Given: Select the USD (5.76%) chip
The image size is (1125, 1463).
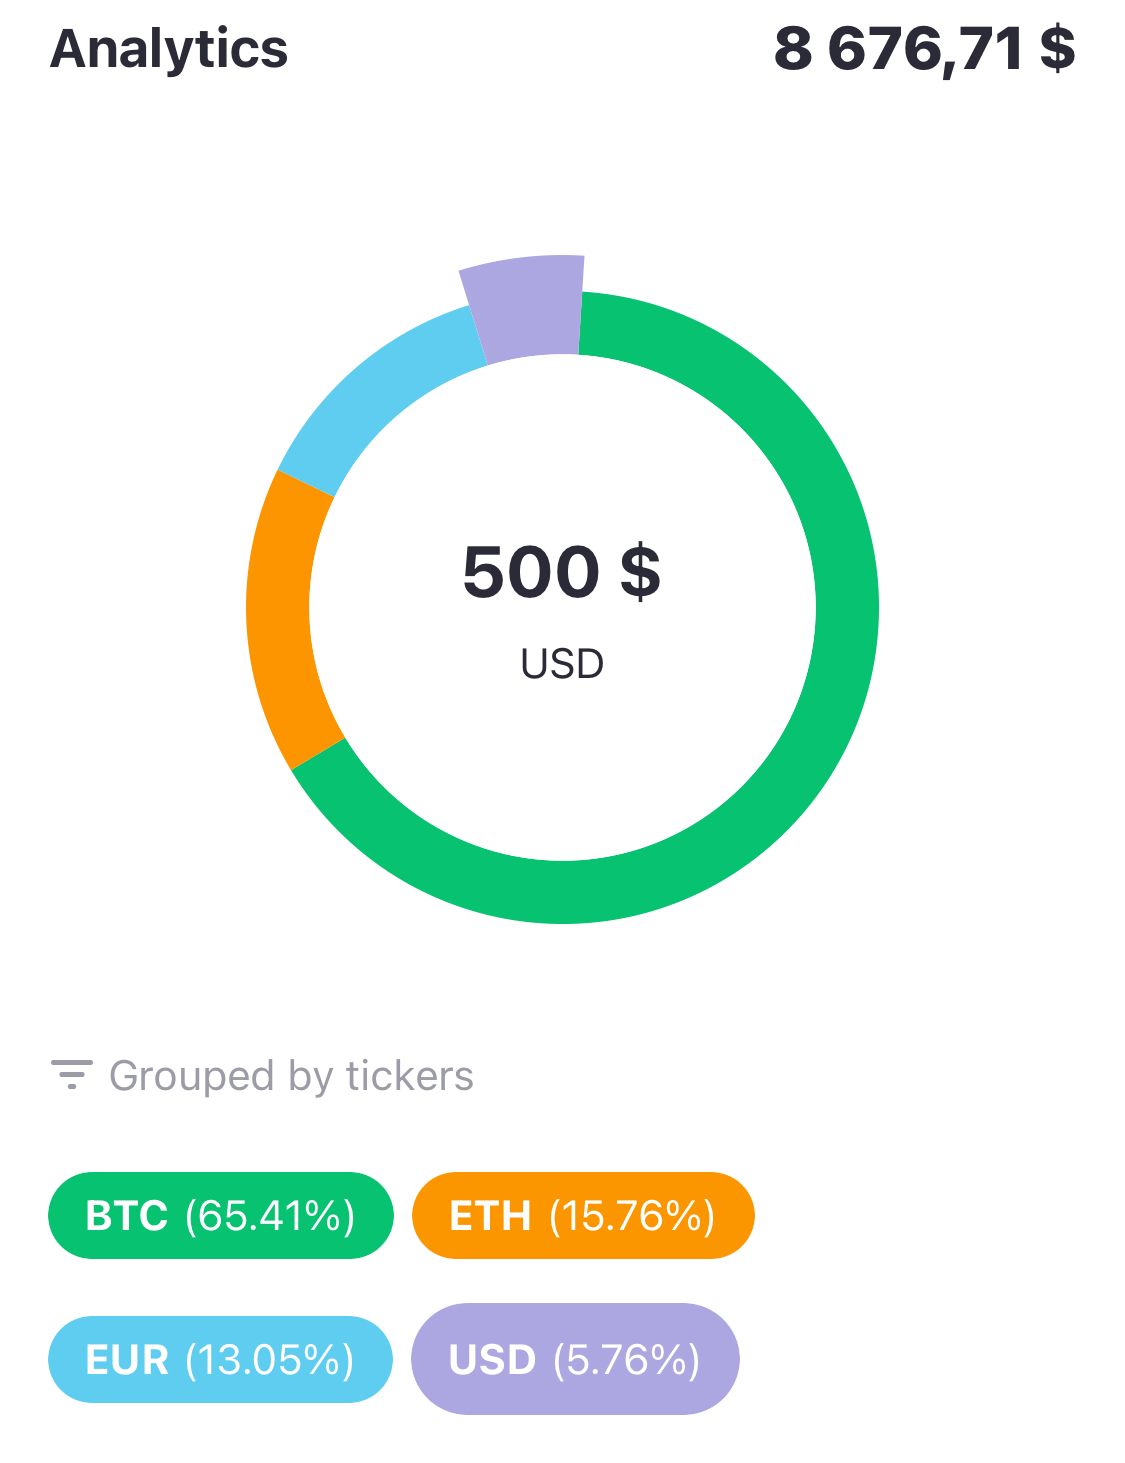Looking at the screenshot, I should pyautogui.click(x=575, y=1359).
